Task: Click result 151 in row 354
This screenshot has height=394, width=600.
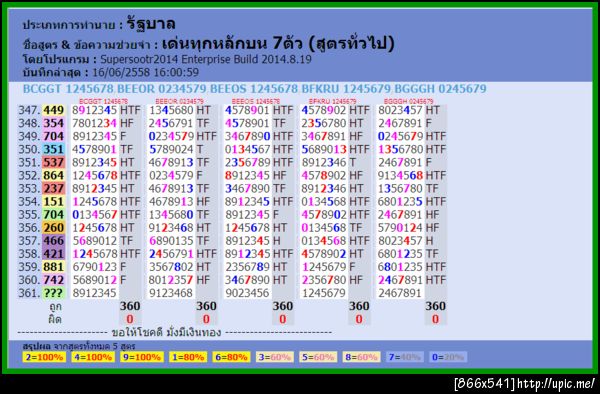Action: pos(53,201)
